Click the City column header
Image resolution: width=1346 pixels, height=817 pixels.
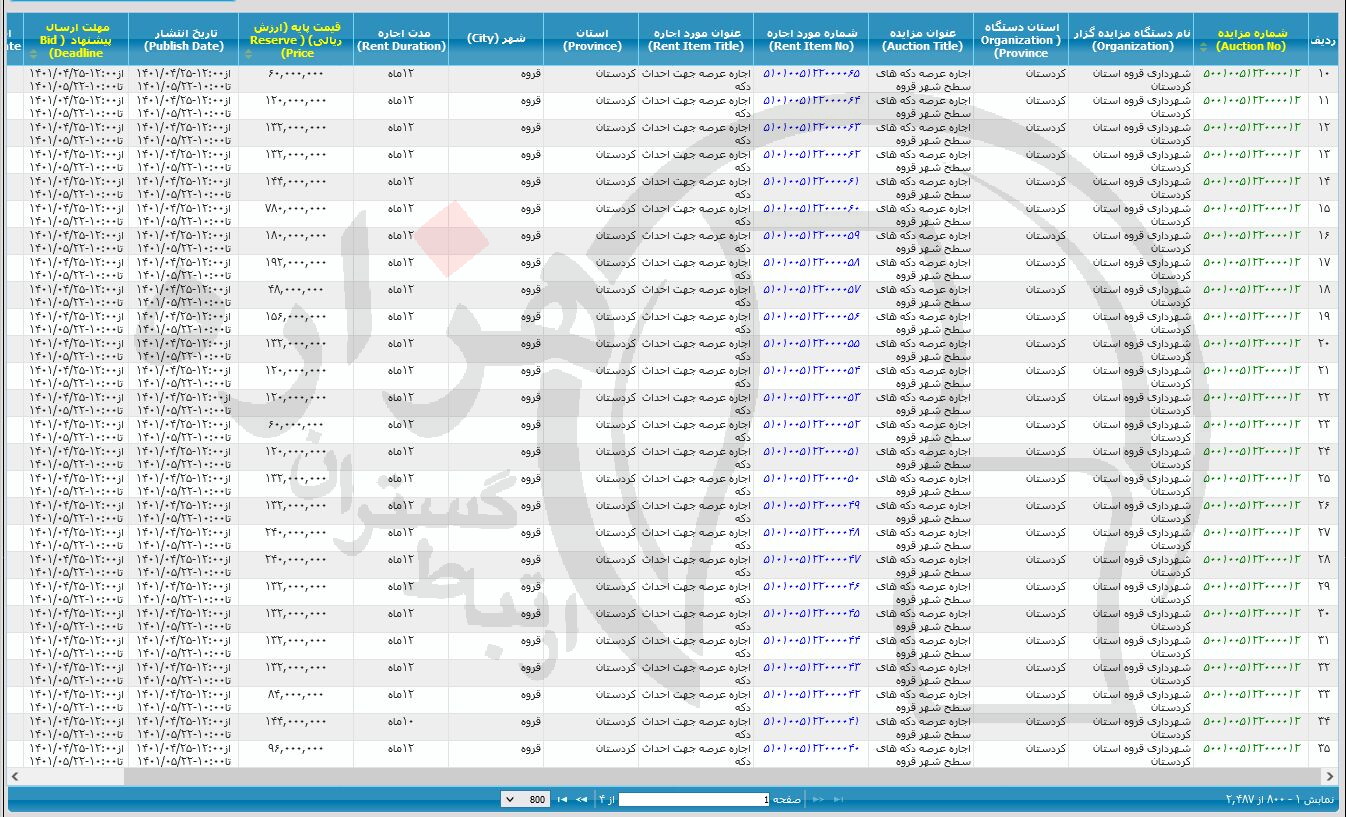(496, 39)
